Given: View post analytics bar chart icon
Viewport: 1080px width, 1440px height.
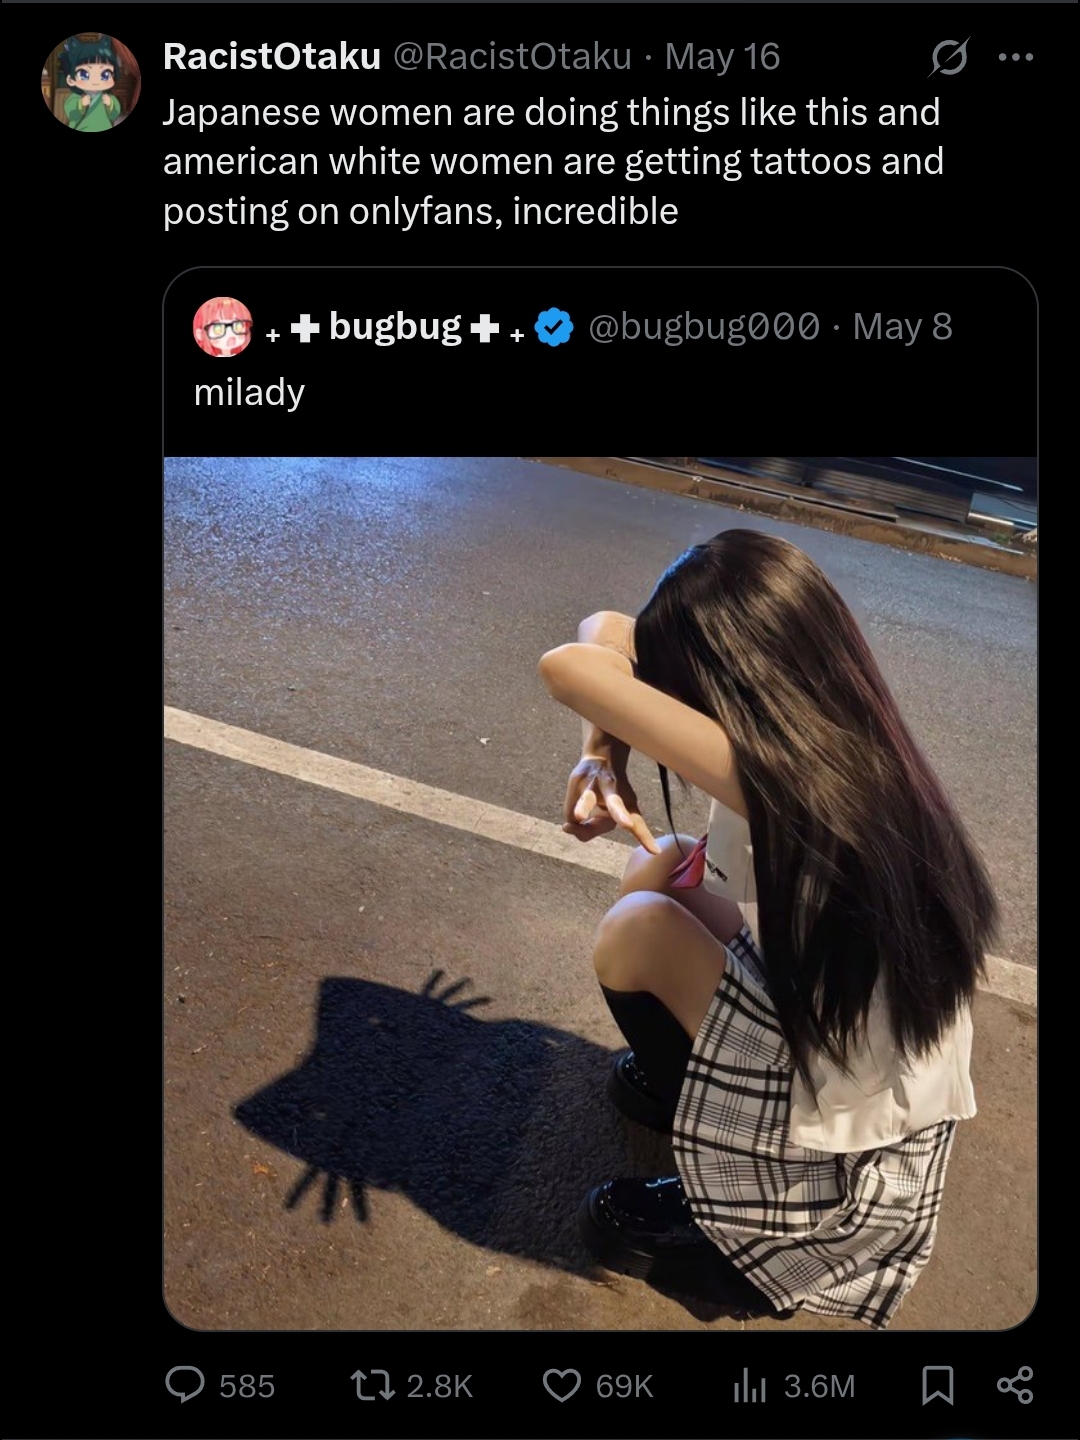Looking at the screenshot, I should coord(749,1385).
